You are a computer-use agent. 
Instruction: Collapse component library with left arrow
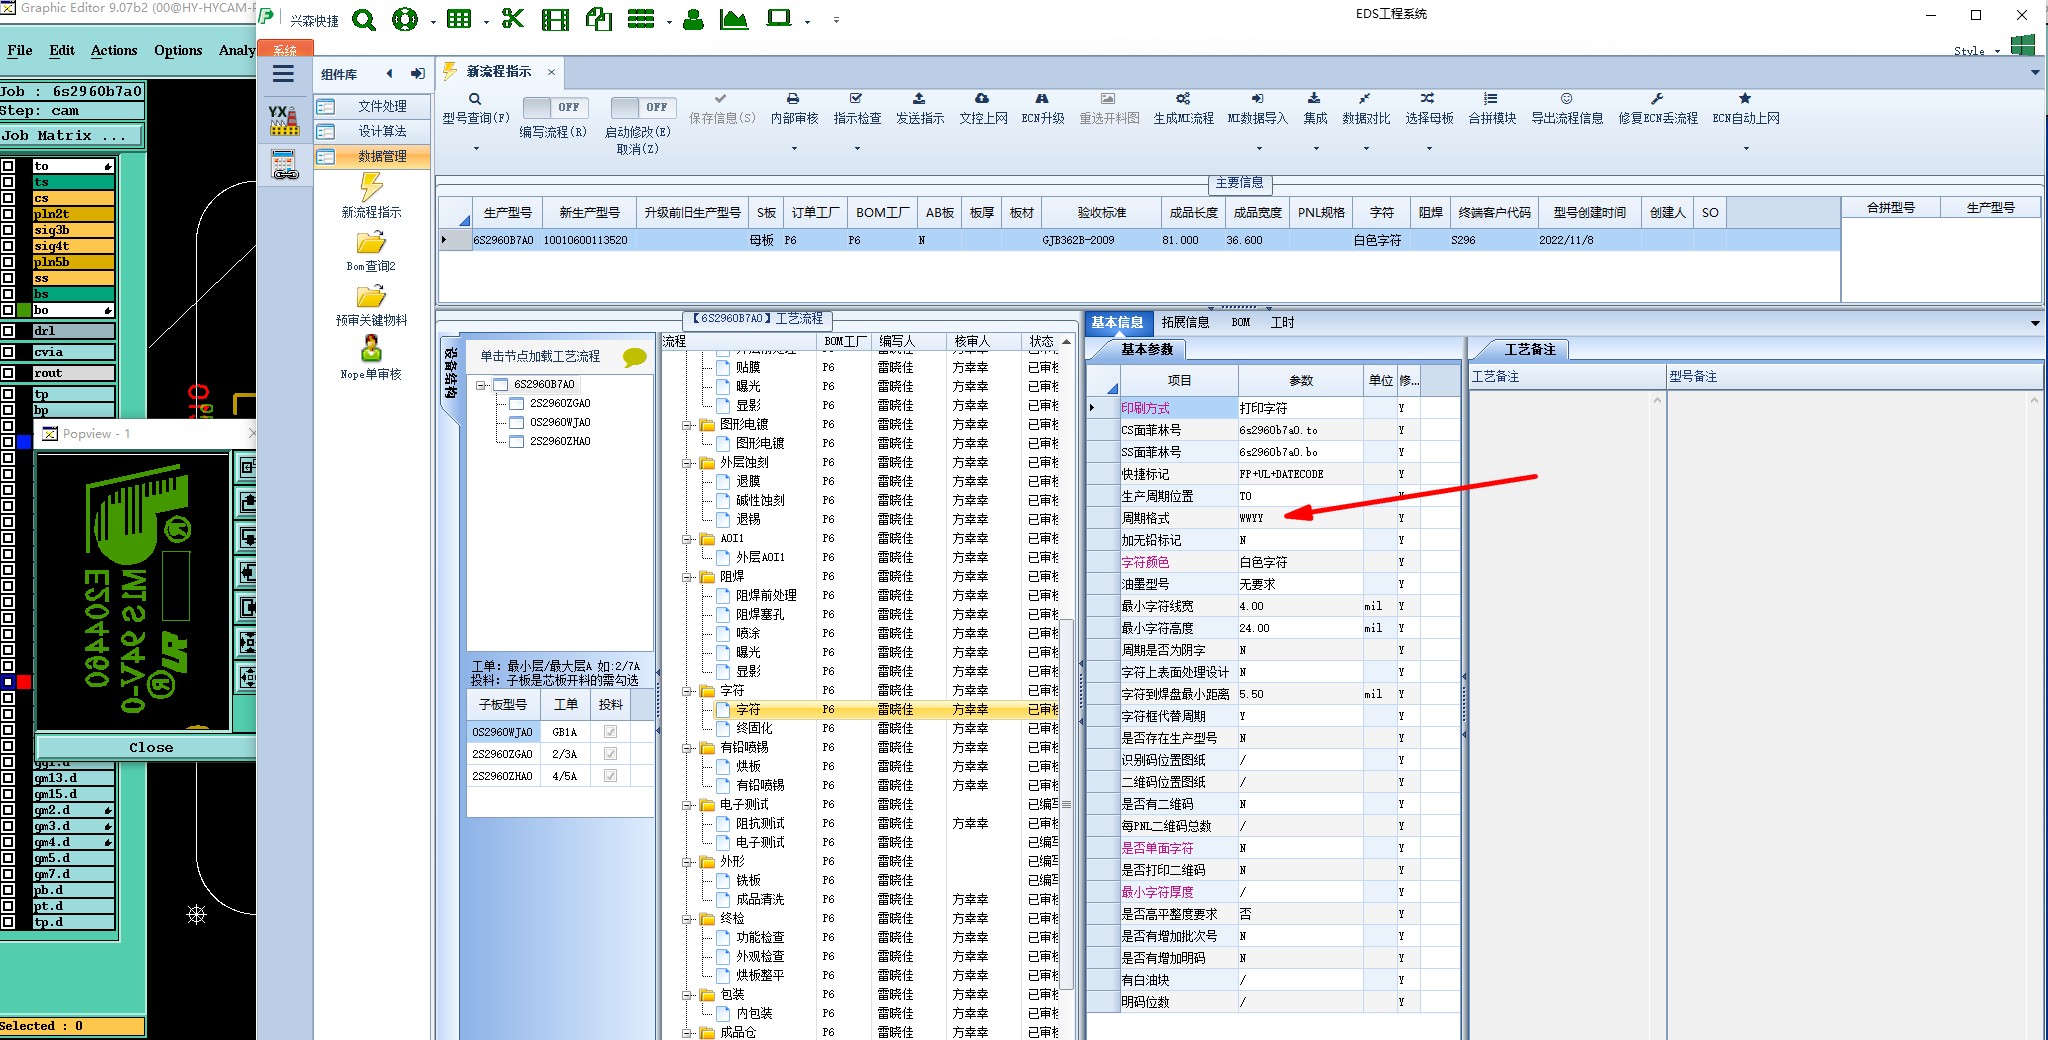click(x=389, y=73)
